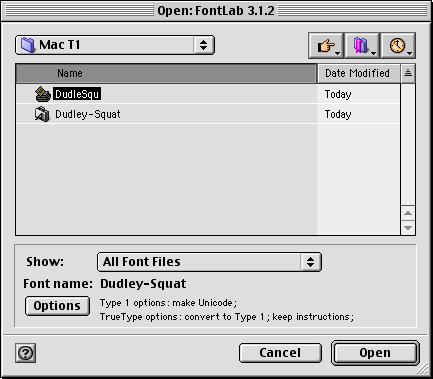This screenshot has width=433, height=379.
Task: Sort by Date Modified column header
Action: (x=358, y=73)
